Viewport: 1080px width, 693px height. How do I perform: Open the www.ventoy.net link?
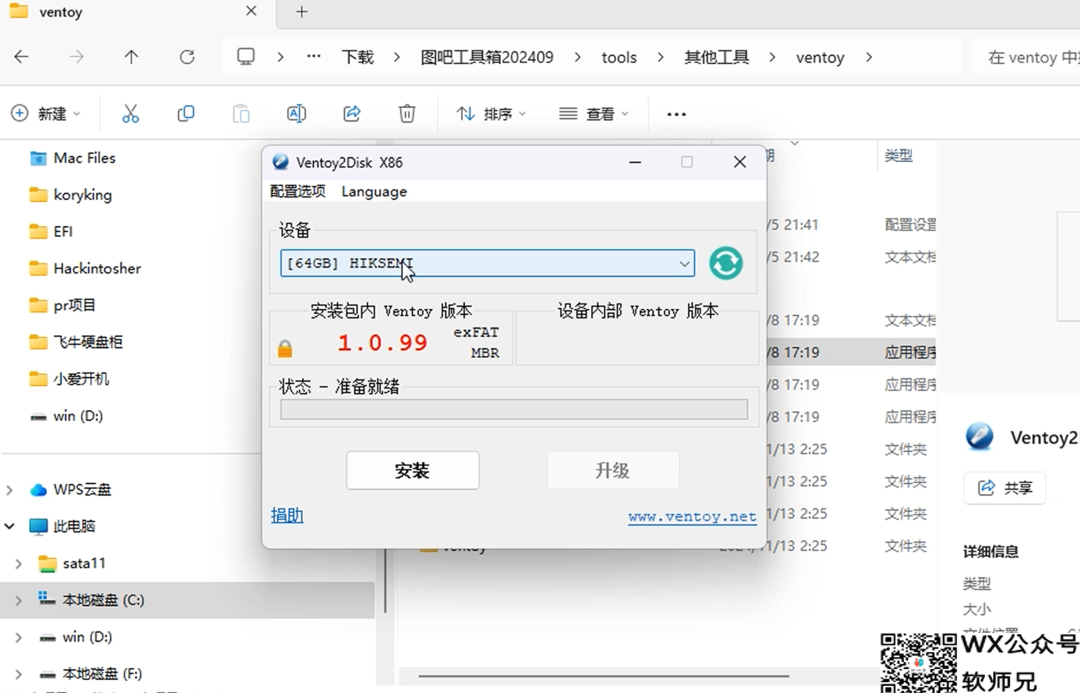(692, 517)
